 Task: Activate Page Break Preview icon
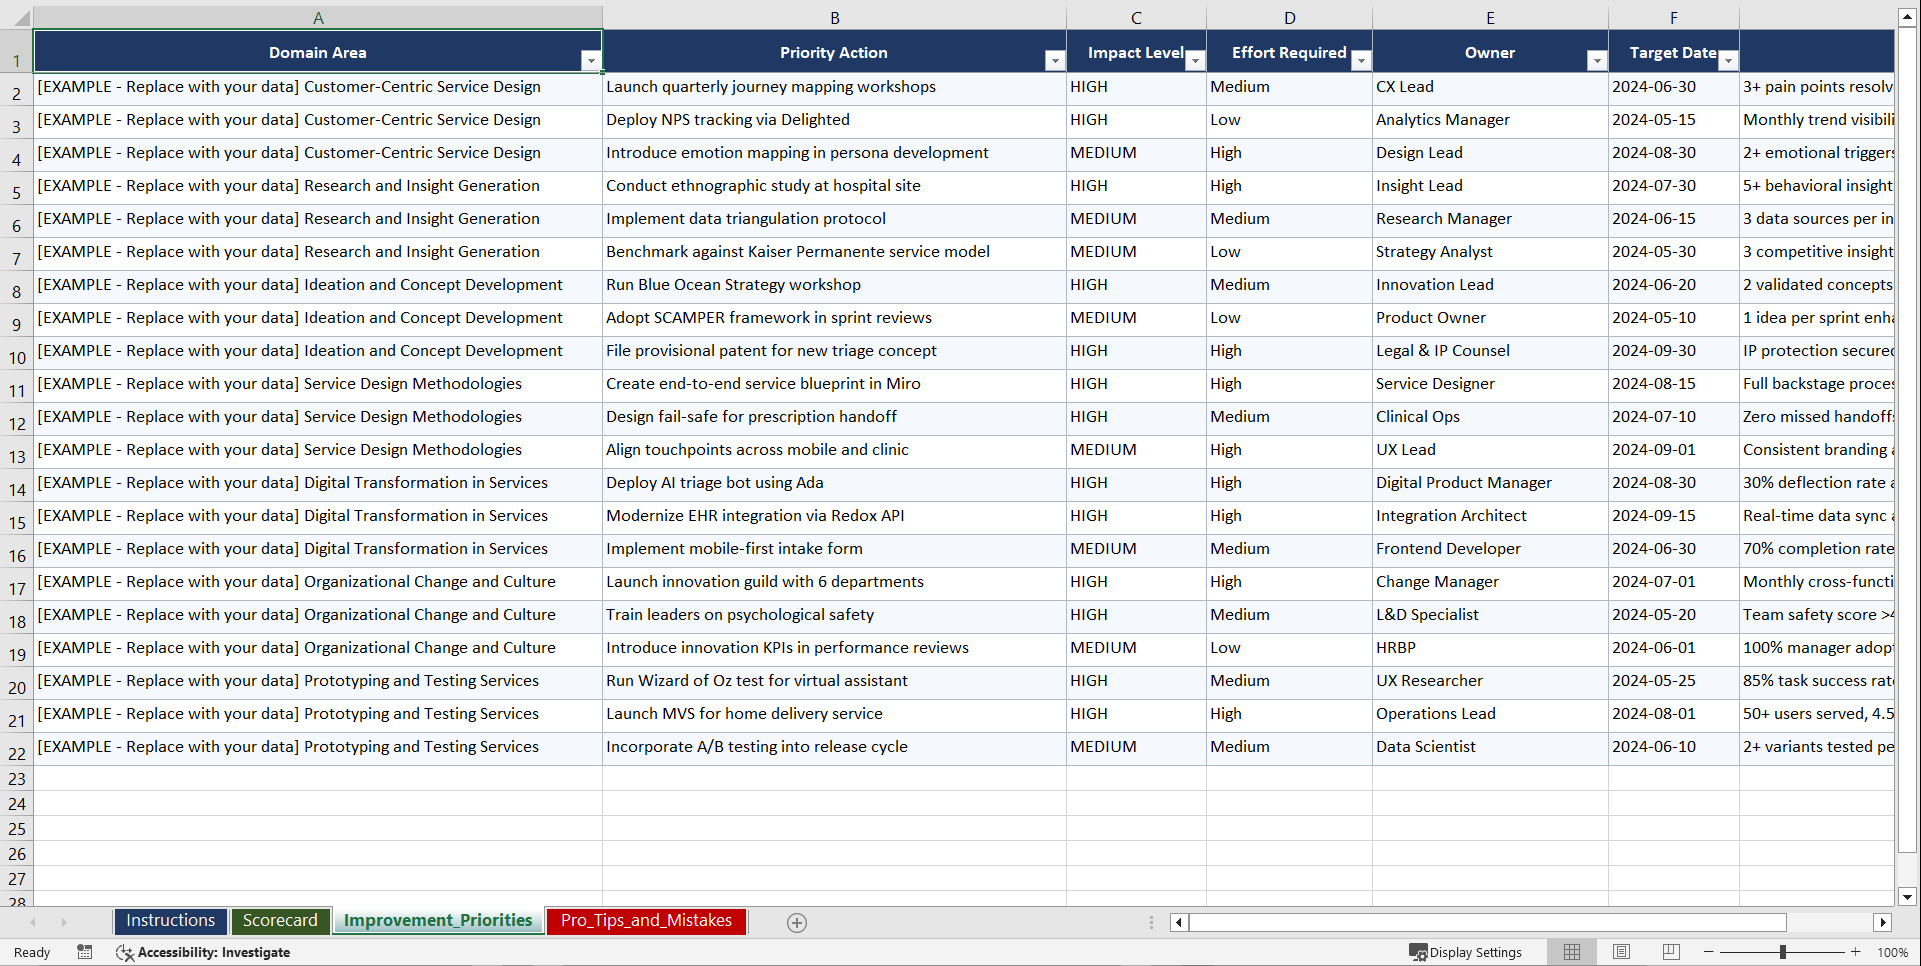tap(1671, 952)
